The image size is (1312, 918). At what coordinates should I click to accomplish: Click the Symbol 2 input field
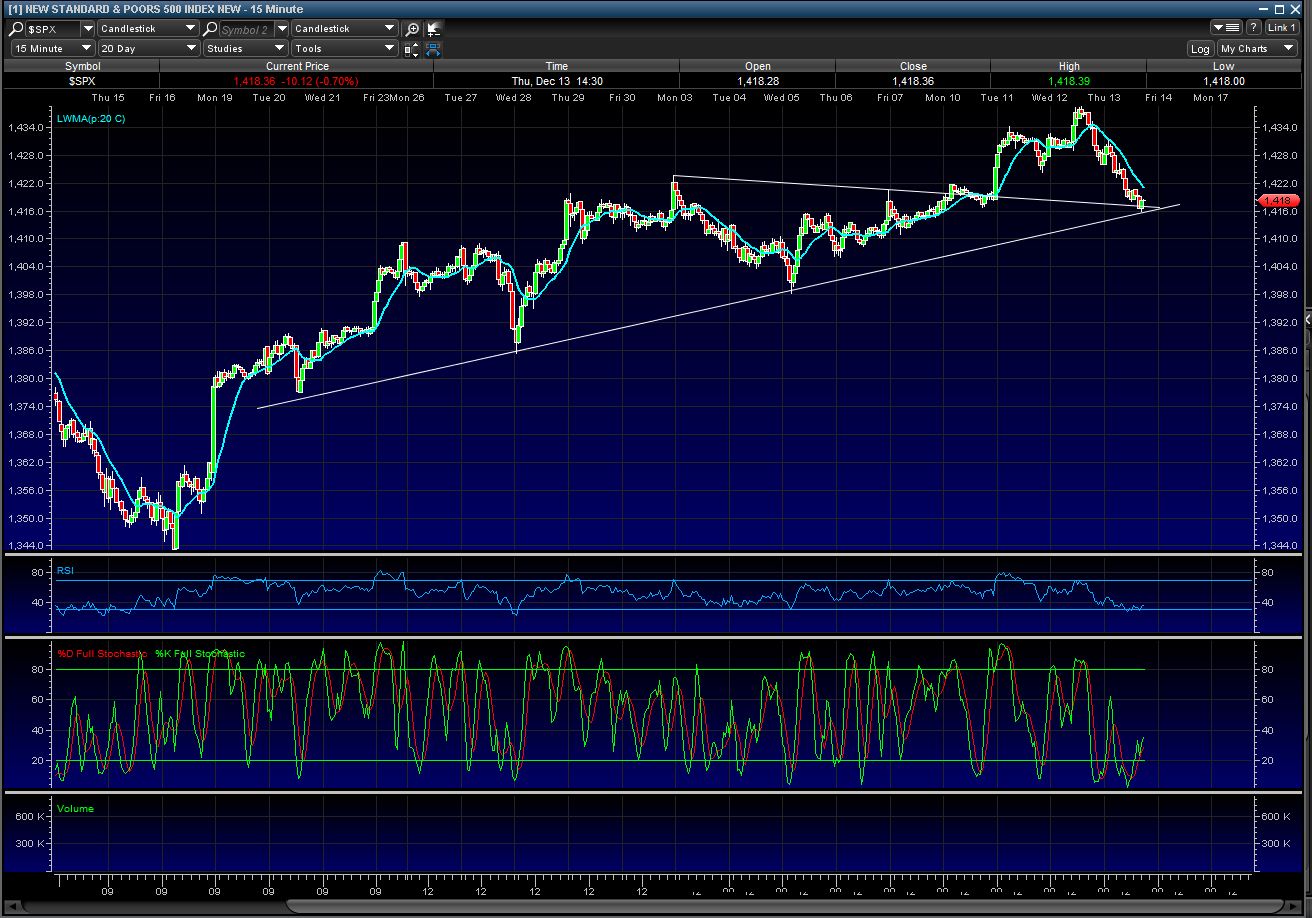point(245,29)
